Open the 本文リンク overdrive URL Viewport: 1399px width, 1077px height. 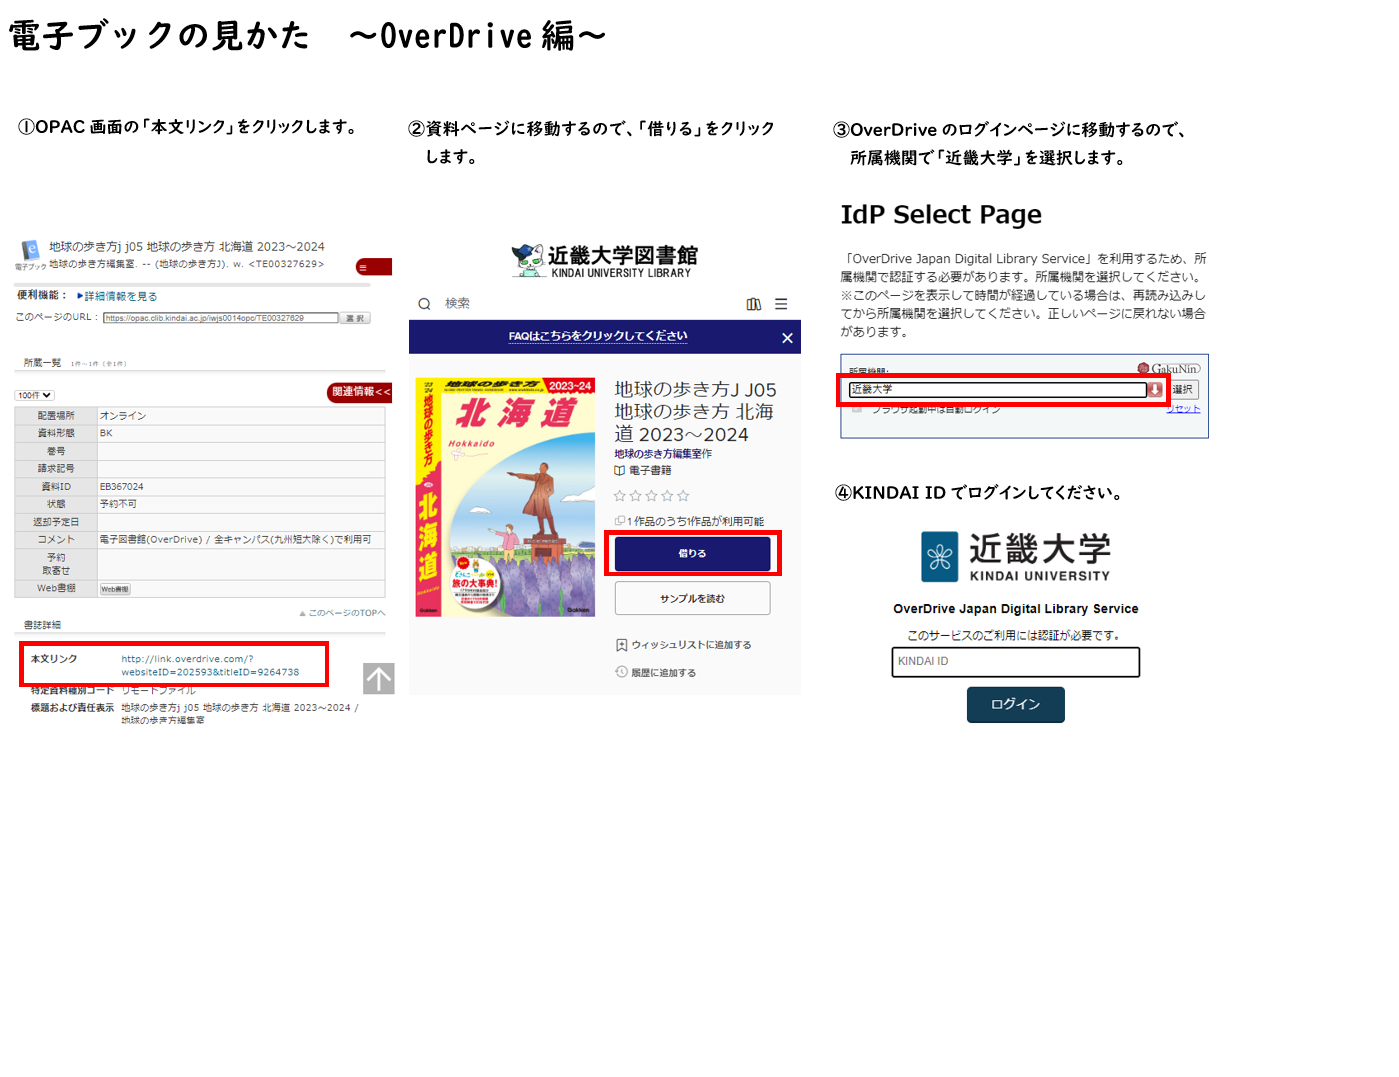[x=210, y=666]
